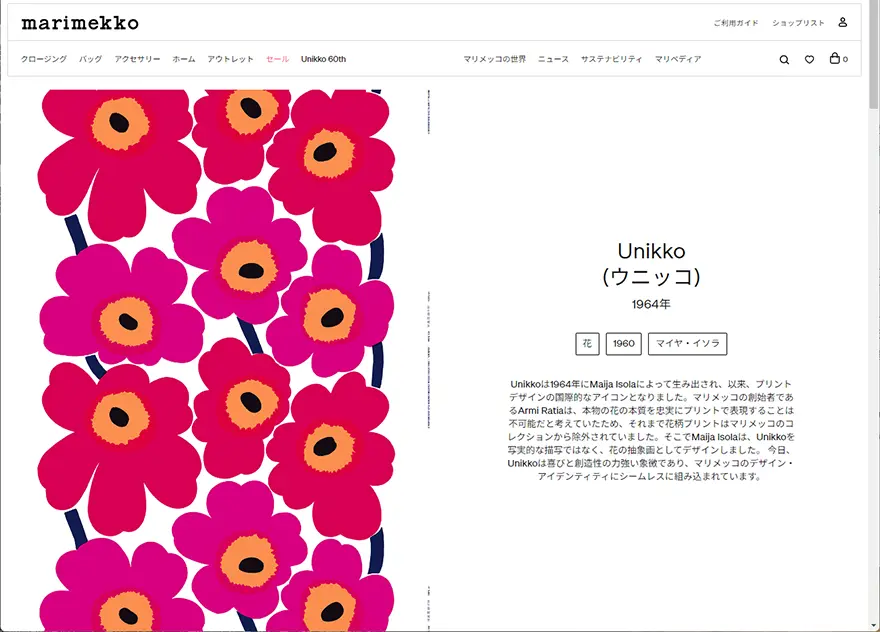
Task: Open サステナビリティ menu item
Action: pyautogui.click(x=611, y=59)
